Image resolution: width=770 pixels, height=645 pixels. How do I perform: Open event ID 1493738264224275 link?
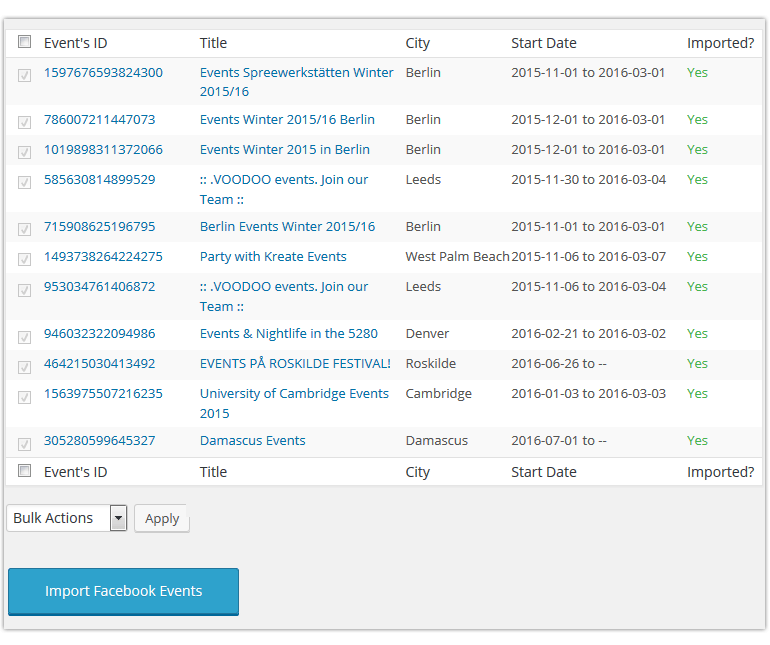[x=103, y=256]
